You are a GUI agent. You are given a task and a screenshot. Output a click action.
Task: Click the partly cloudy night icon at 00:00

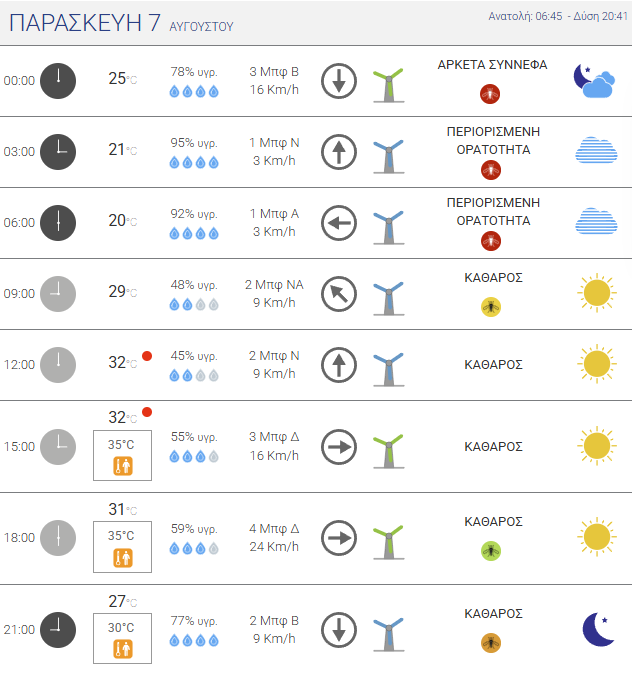point(594,81)
